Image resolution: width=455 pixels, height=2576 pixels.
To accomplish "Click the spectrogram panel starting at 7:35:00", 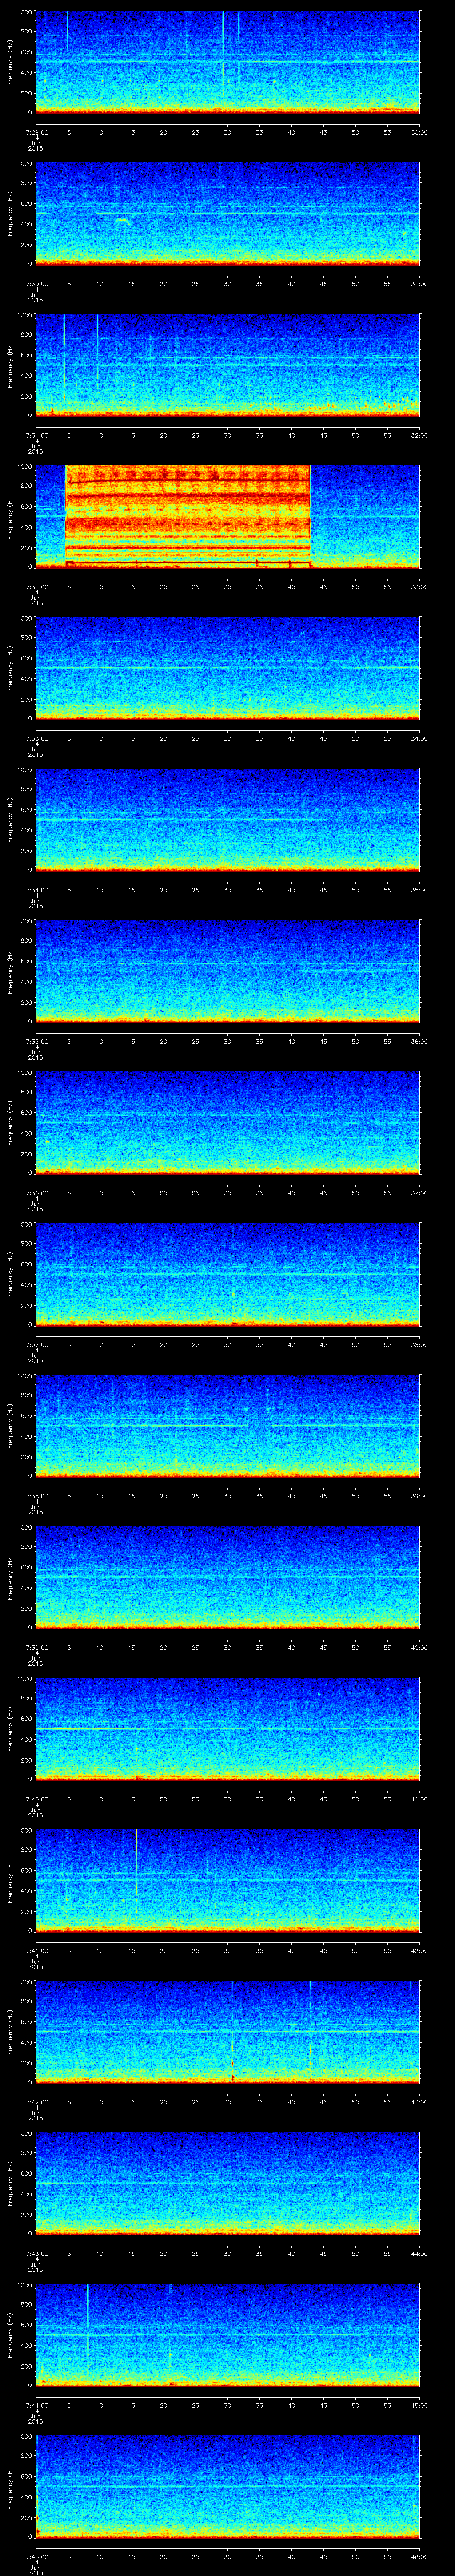I will [227, 971].
